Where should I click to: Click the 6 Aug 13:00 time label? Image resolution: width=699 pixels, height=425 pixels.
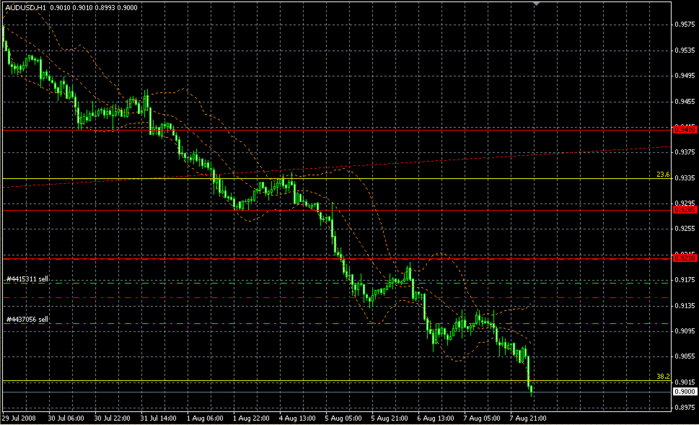coord(436,418)
